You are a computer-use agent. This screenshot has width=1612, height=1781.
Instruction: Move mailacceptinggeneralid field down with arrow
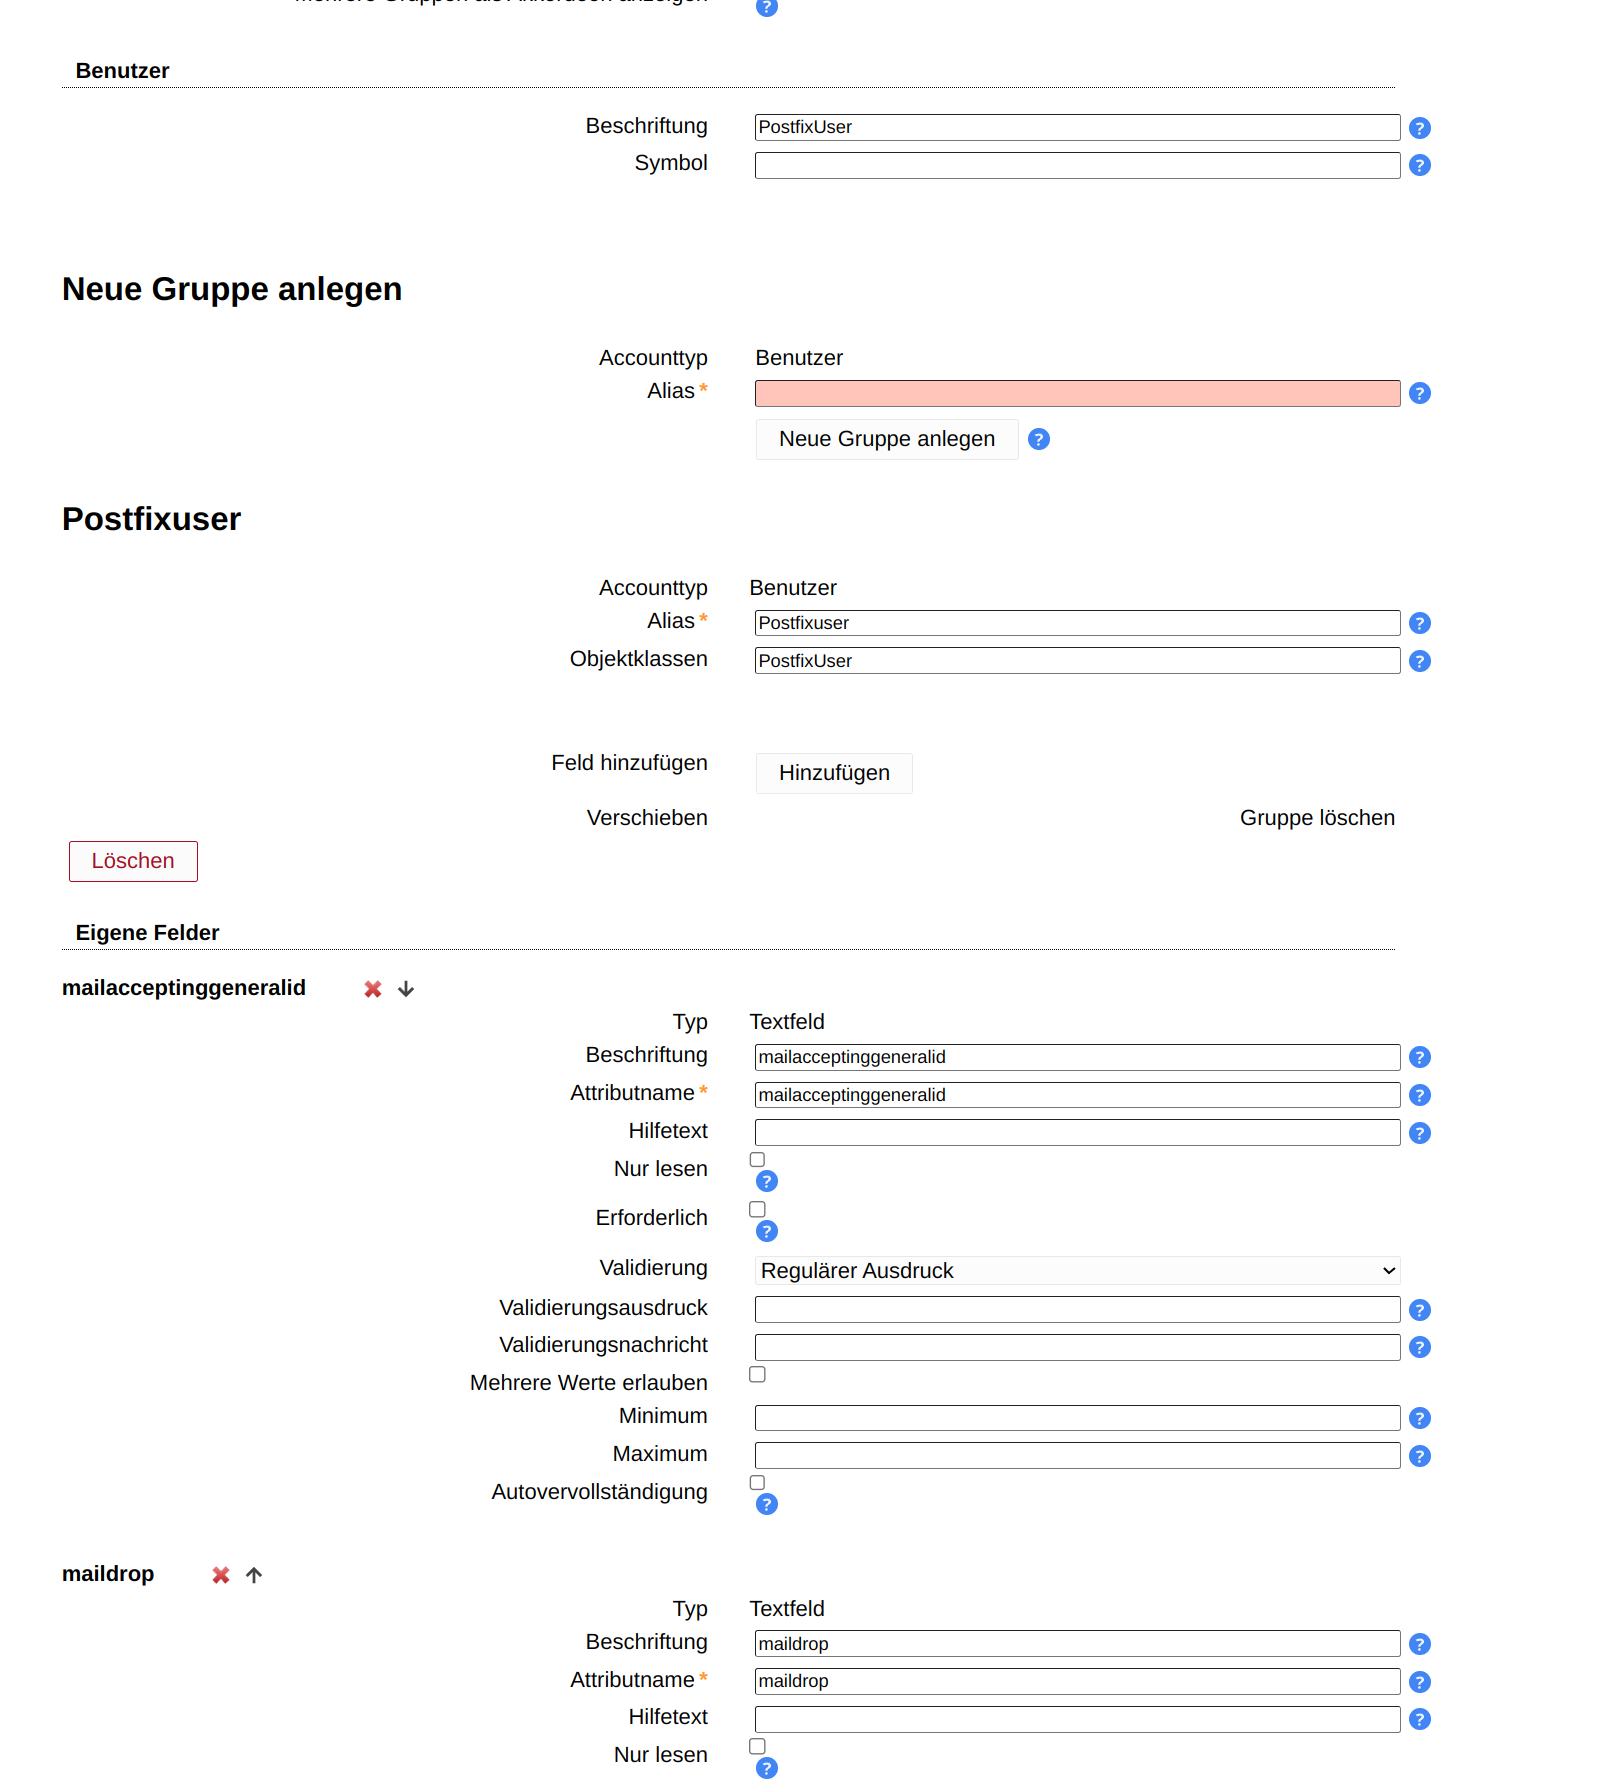click(406, 989)
